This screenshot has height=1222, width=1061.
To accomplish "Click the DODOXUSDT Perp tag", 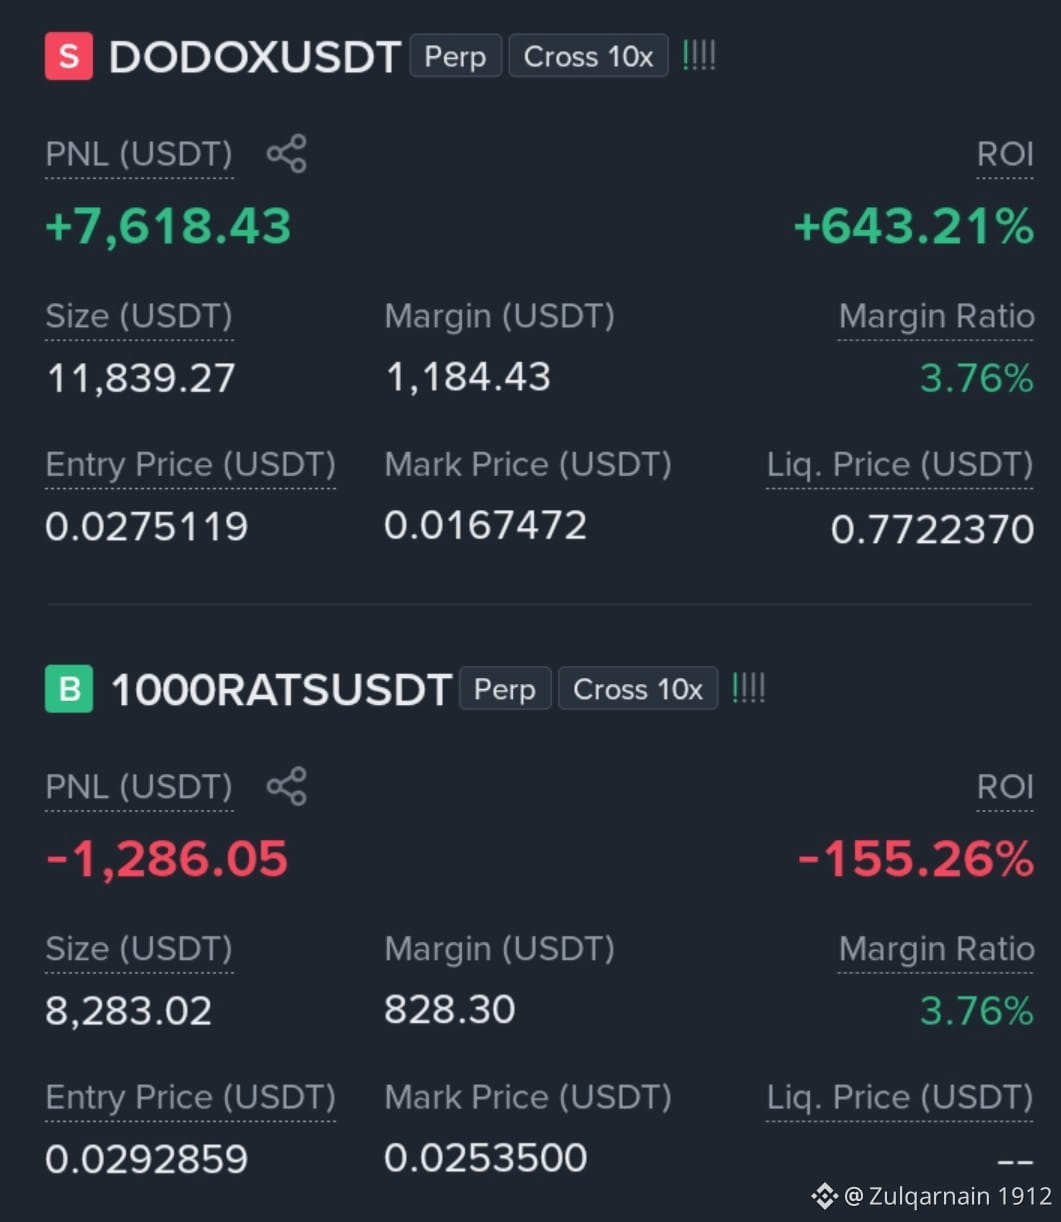I will pos(455,56).
